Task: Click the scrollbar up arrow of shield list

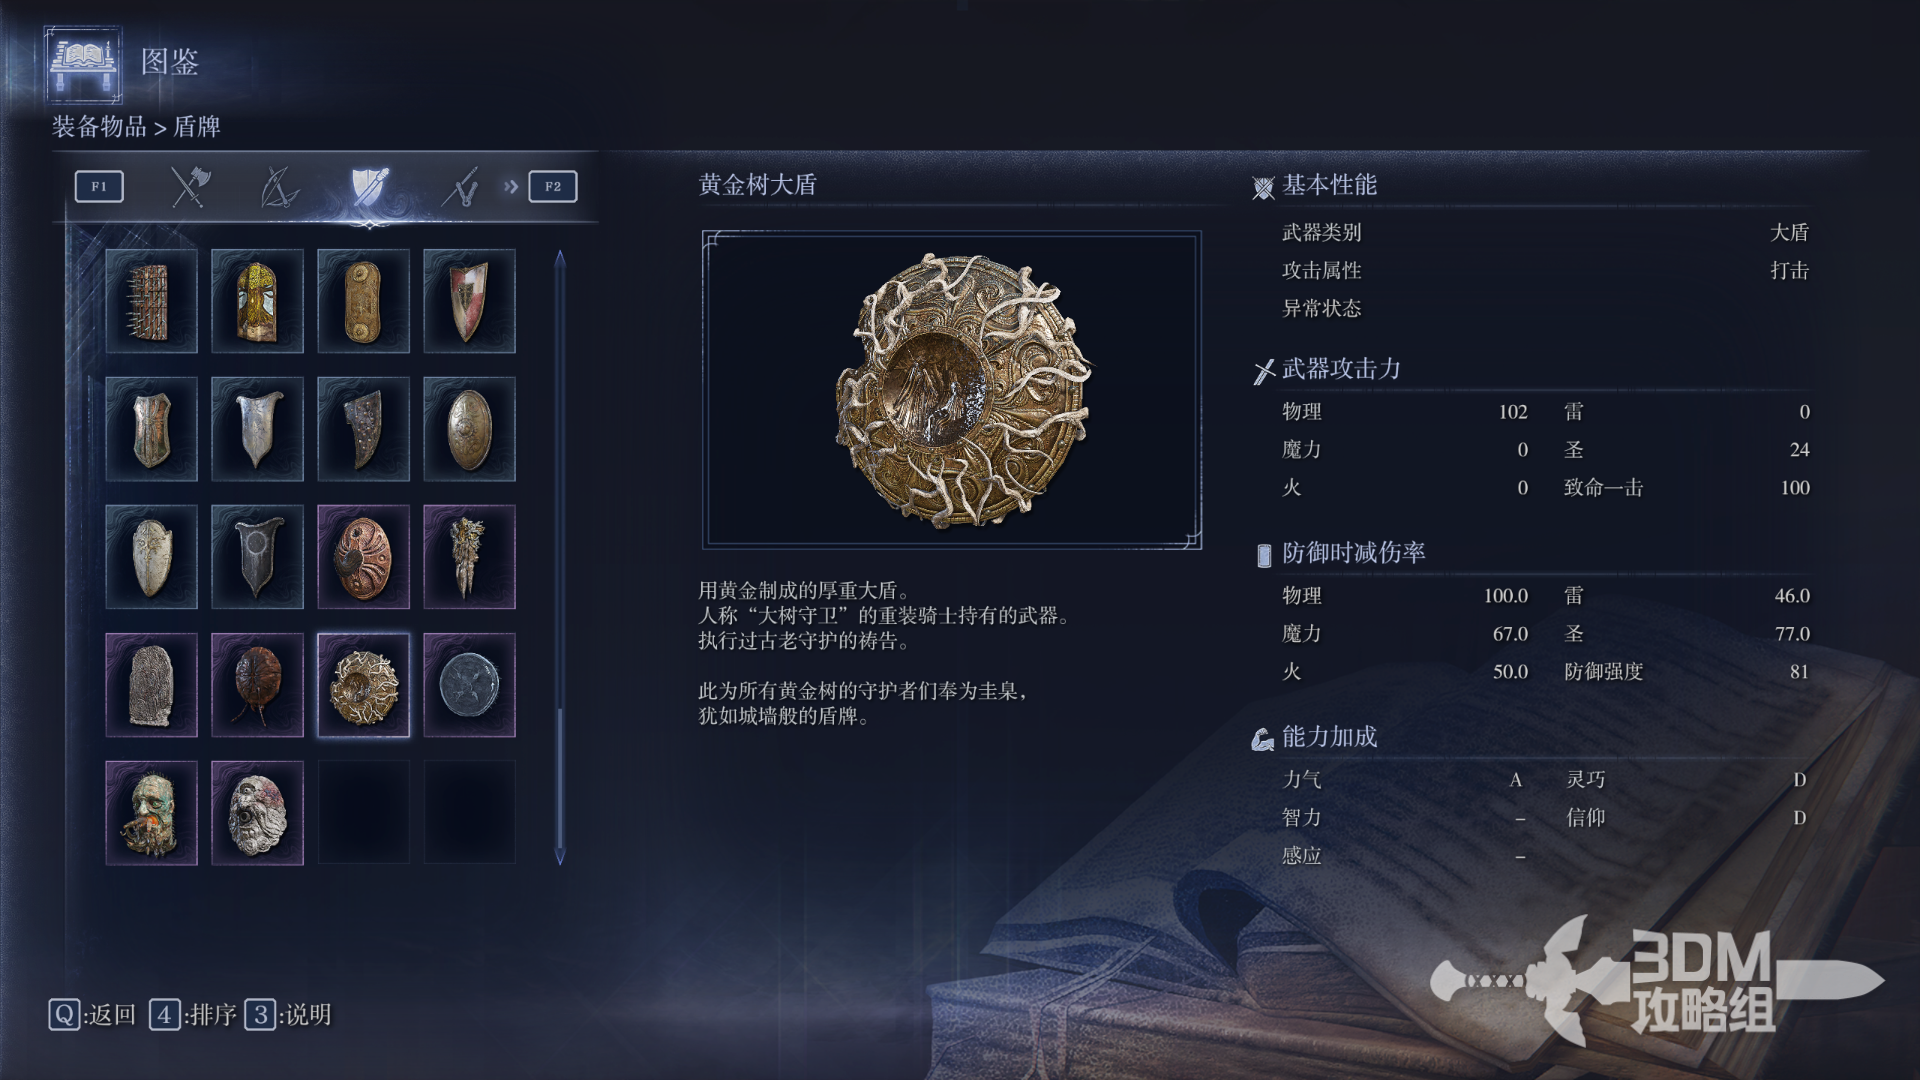Action: pyautogui.click(x=560, y=258)
